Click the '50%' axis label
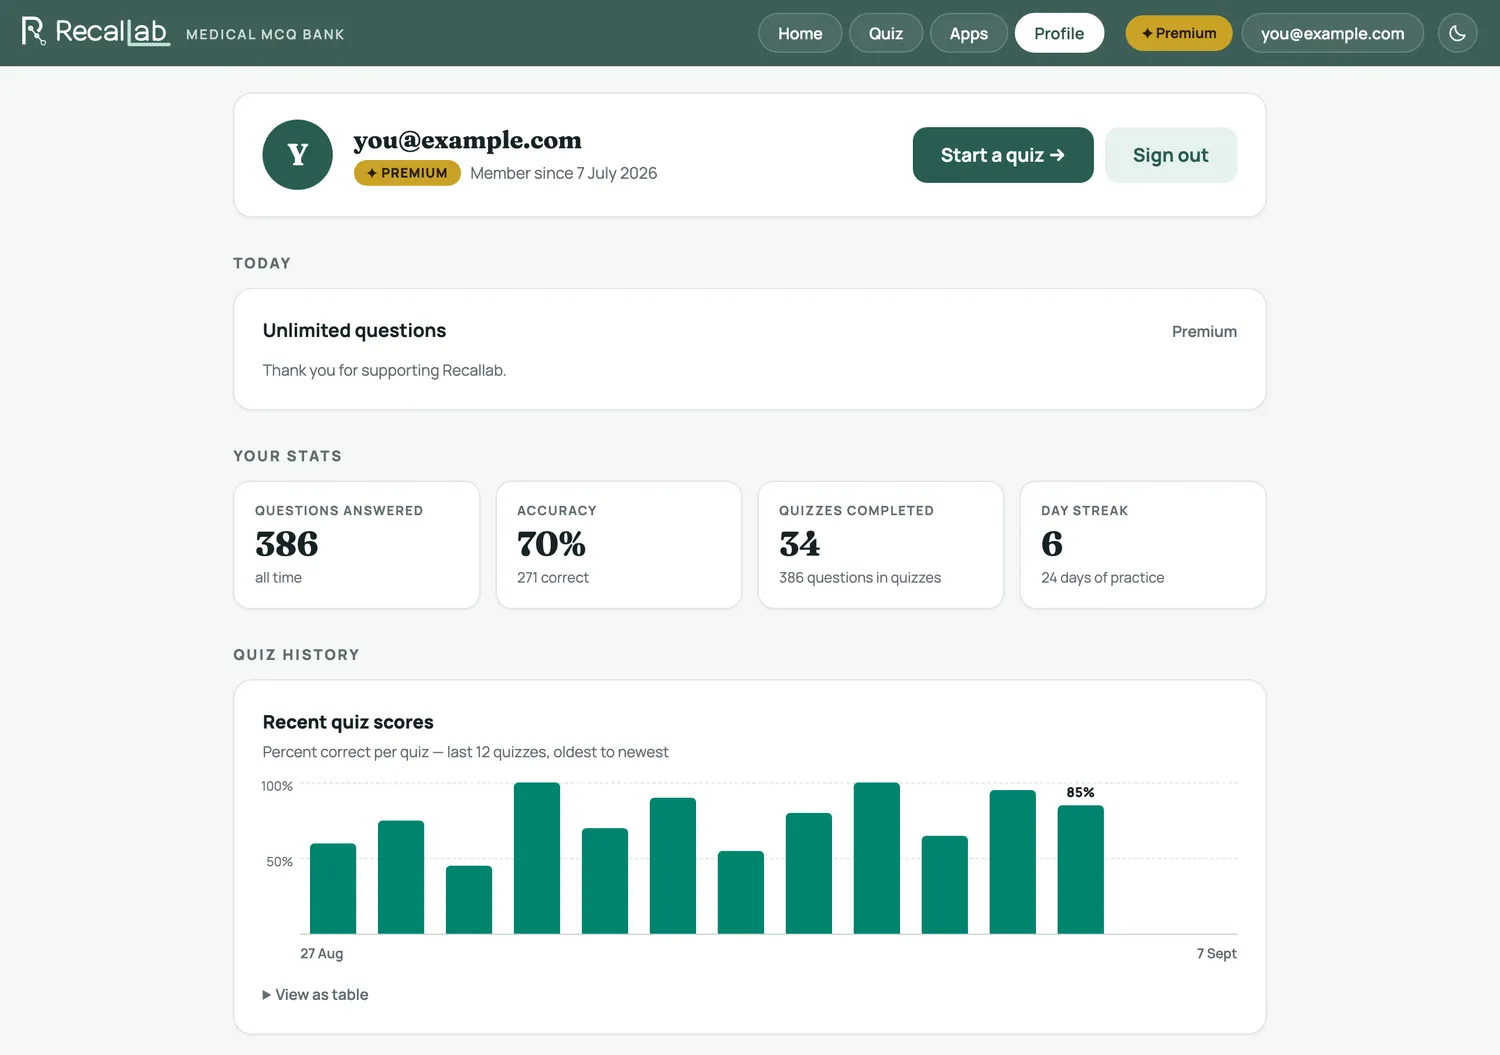Screen dimensions: 1500x1055 (x=280, y=861)
